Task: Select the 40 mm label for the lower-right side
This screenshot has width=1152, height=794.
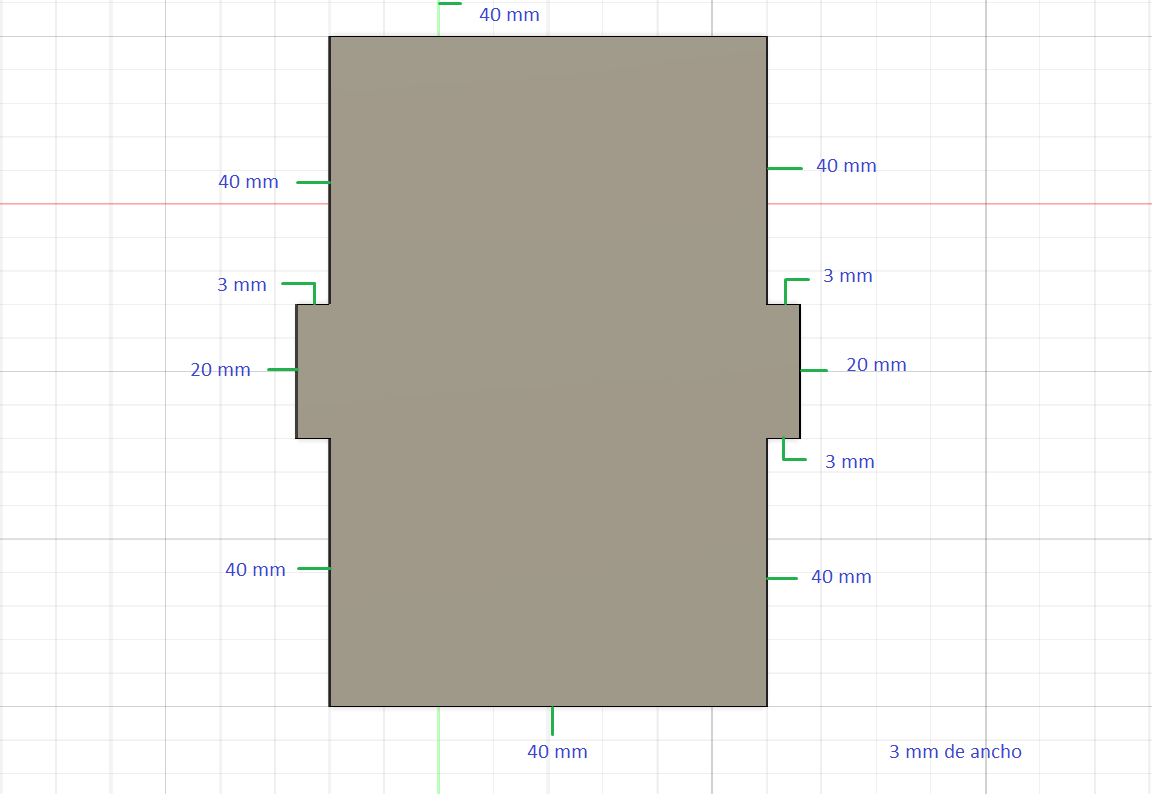Action: pos(841,577)
